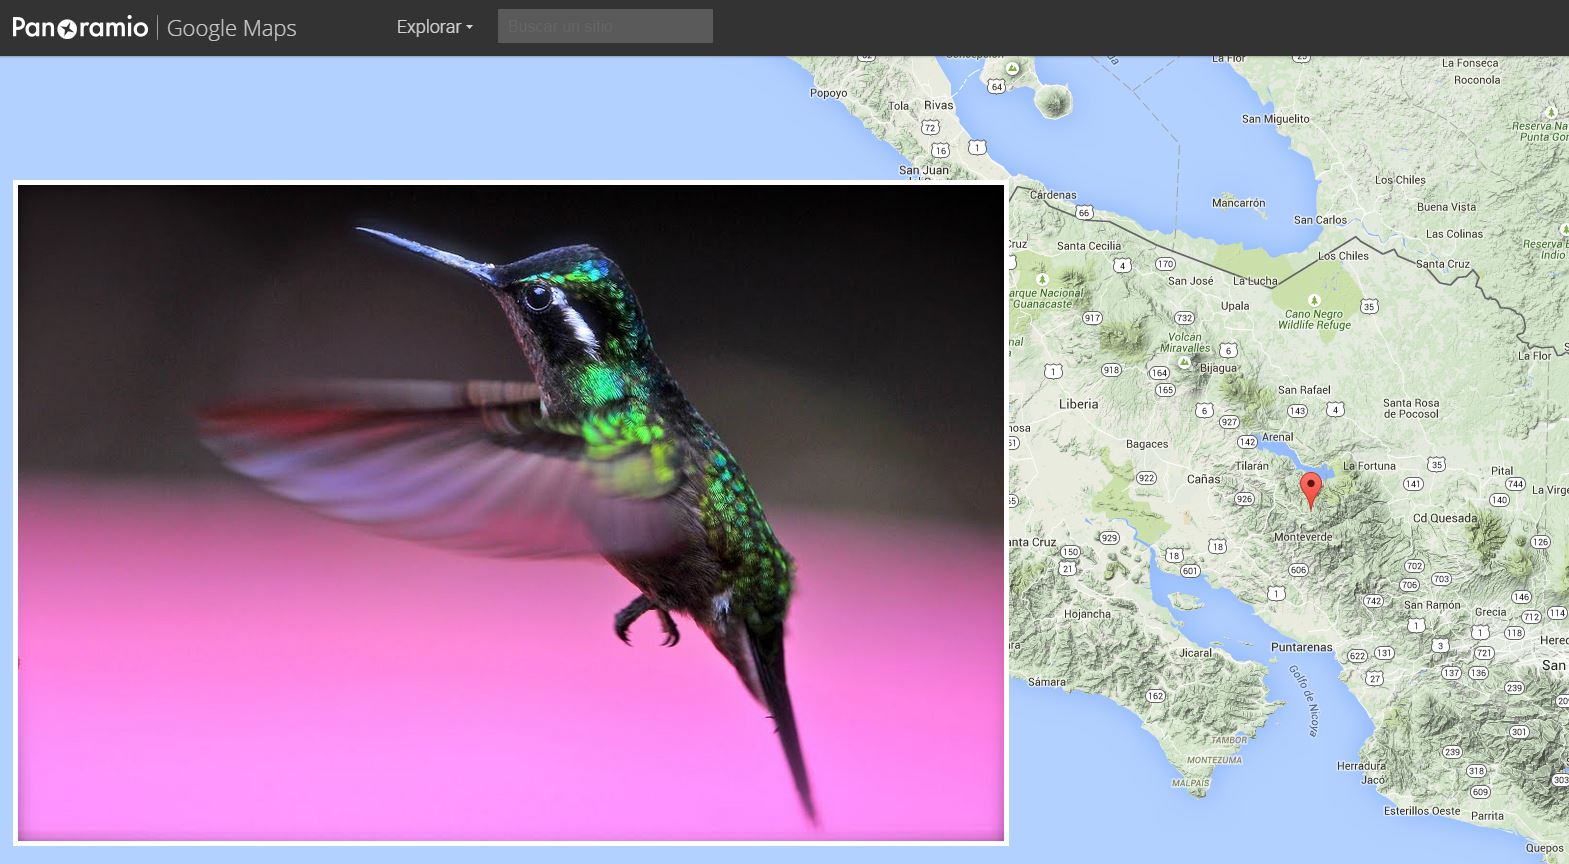The image size is (1569, 864).
Task: Click Golfo de Nicoya water label
Action: pyautogui.click(x=1303, y=700)
